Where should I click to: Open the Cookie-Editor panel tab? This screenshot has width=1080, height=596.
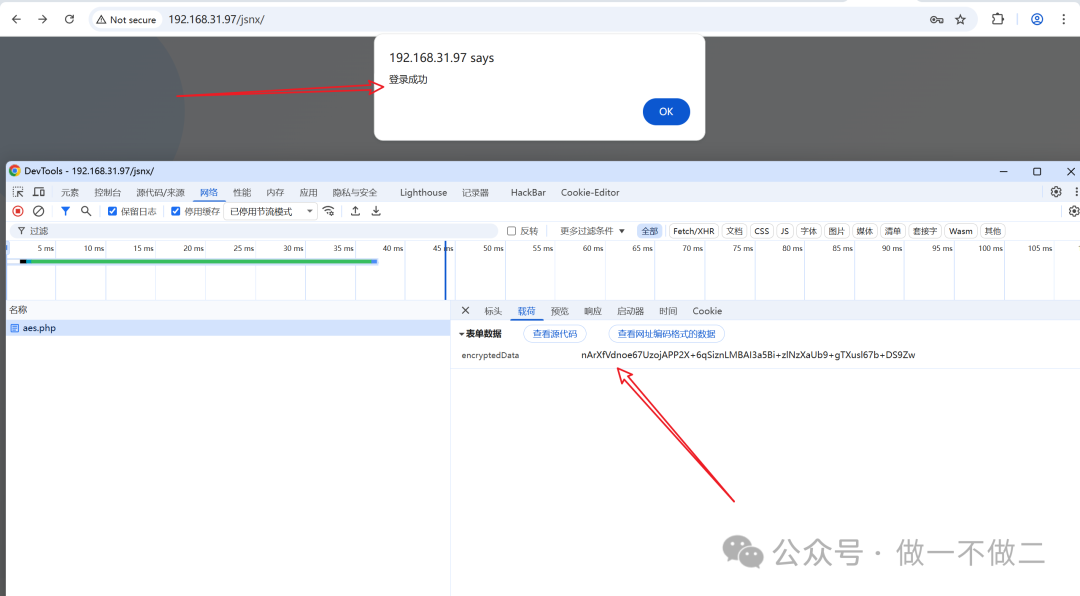pyautogui.click(x=590, y=193)
